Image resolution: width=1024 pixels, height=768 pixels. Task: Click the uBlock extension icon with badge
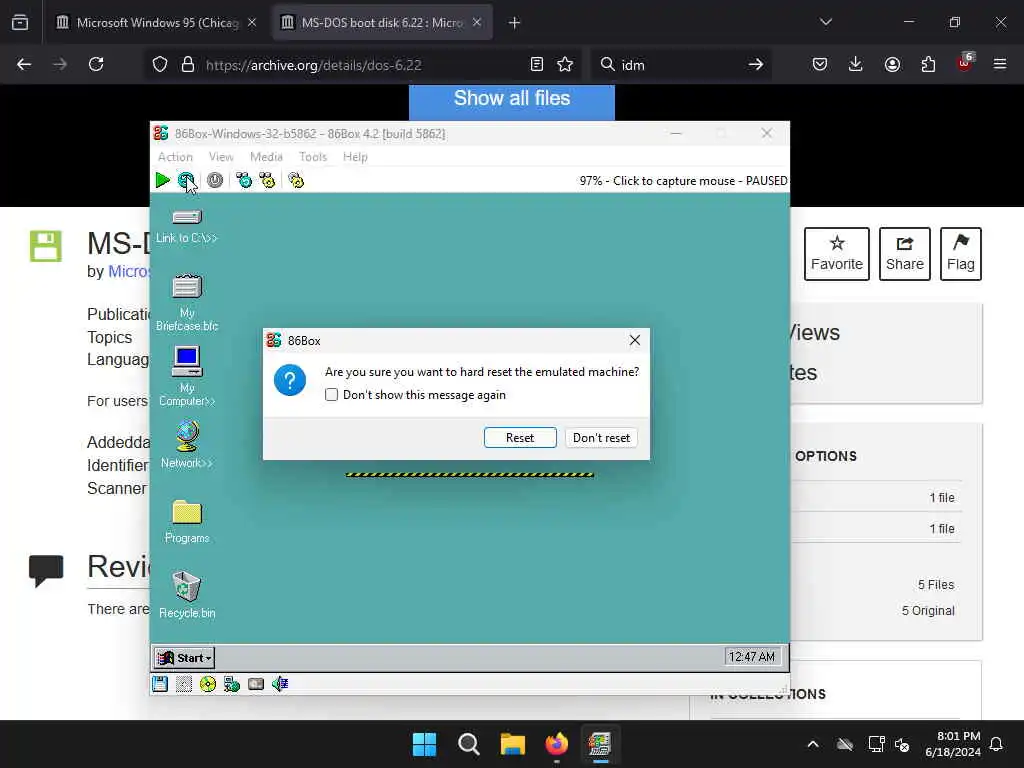click(965, 63)
